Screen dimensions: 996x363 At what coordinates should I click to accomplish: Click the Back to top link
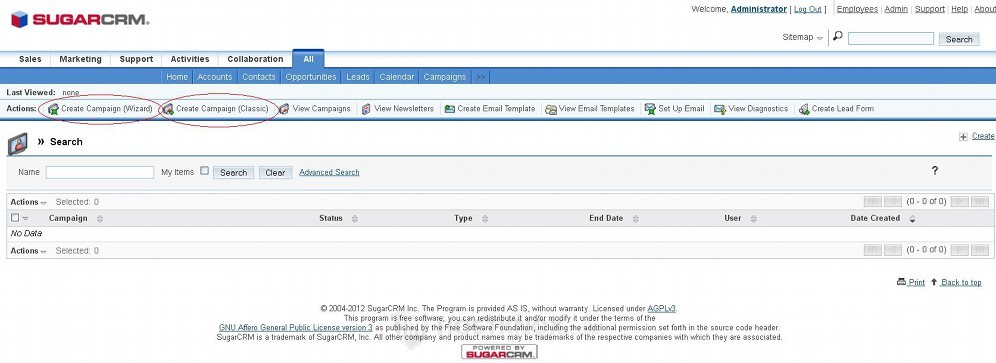[x=961, y=282]
